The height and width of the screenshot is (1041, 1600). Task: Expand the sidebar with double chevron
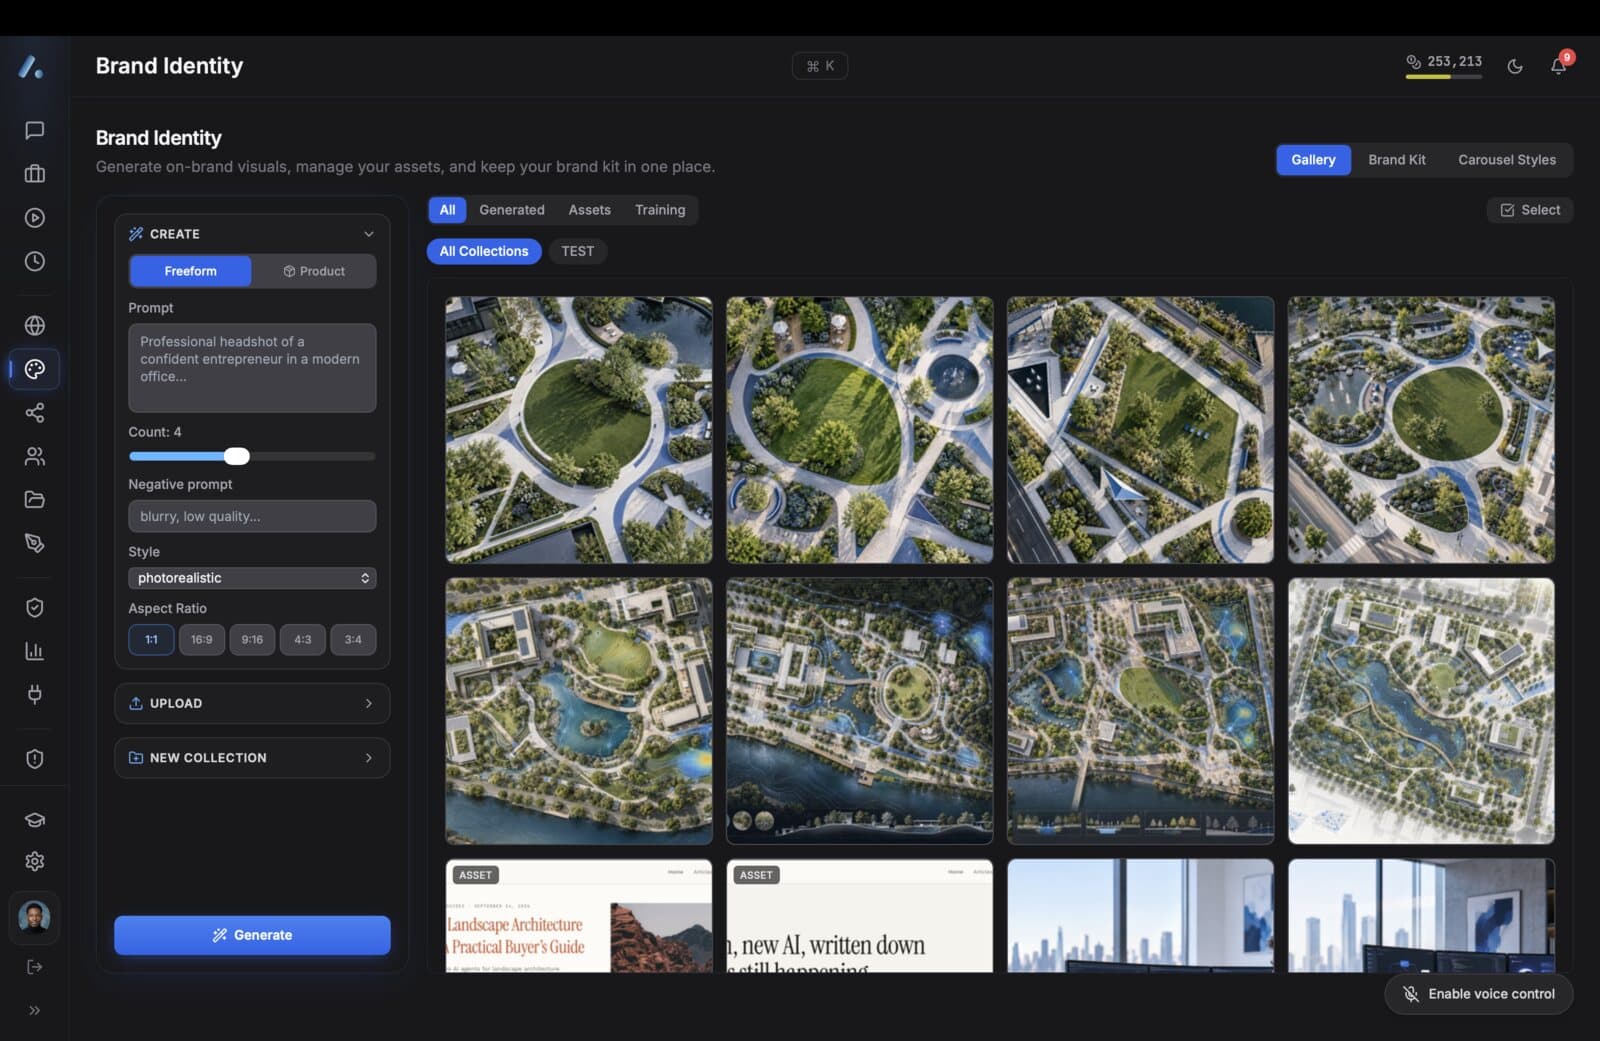(x=34, y=1010)
